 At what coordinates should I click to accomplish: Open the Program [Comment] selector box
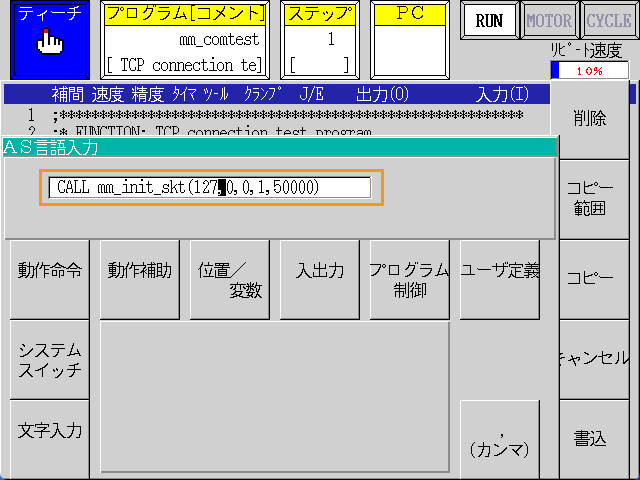(185, 40)
